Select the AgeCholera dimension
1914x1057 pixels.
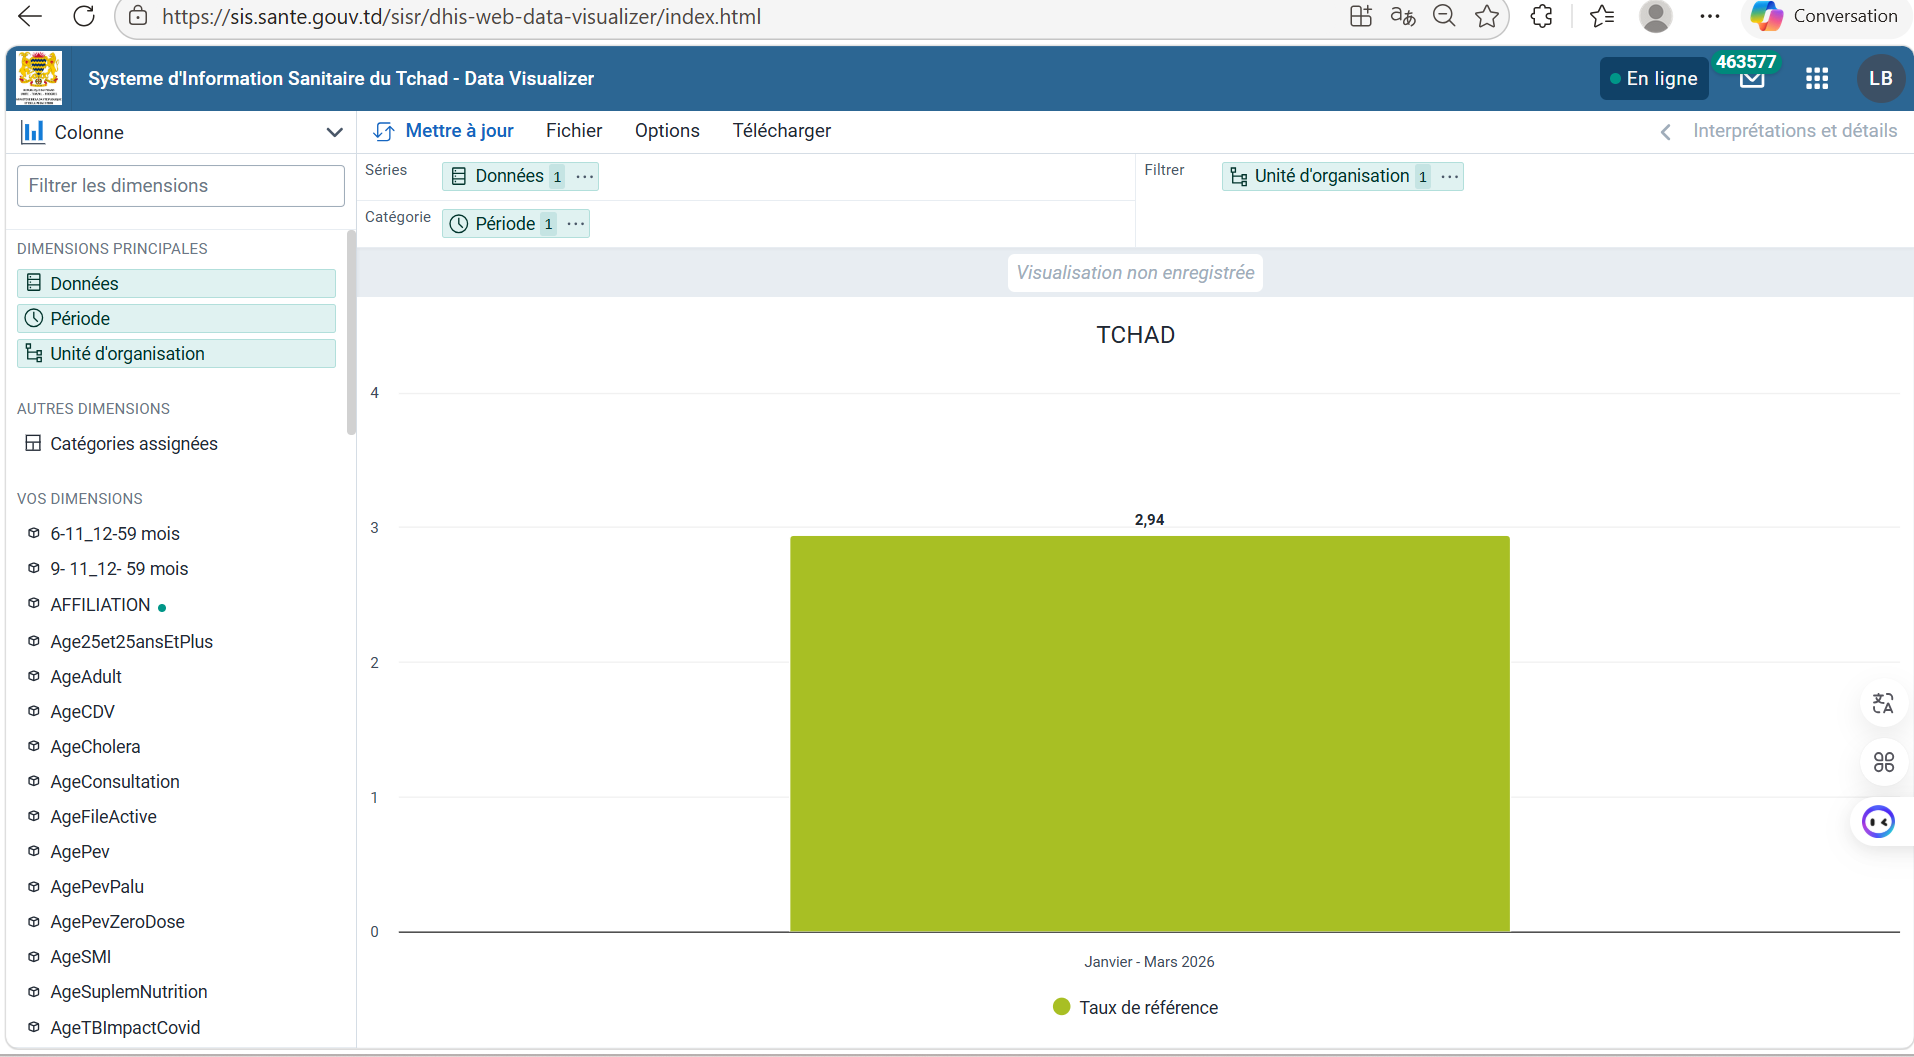coord(95,747)
